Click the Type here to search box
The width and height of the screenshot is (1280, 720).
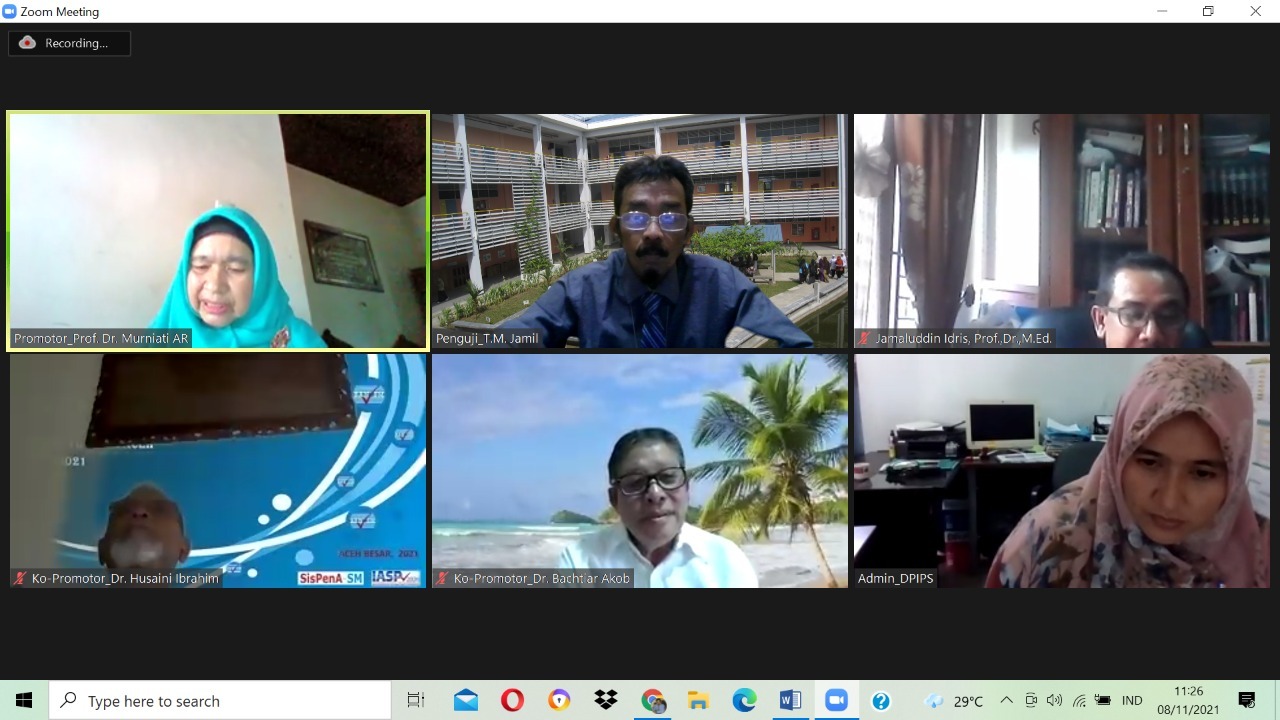(220, 701)
